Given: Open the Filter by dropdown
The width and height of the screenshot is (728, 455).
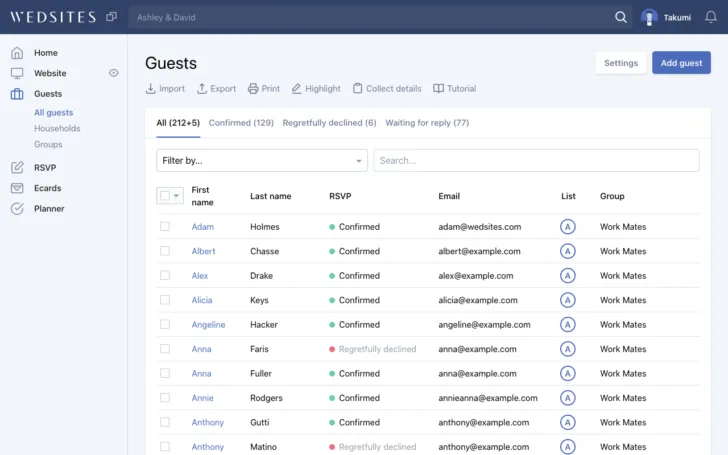Looking at the screenshot, I should pos(262,160).
